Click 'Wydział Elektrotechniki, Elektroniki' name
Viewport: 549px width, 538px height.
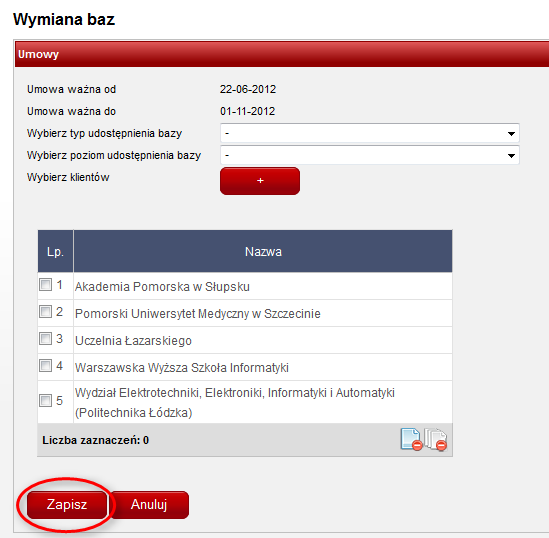click(235, 403)
